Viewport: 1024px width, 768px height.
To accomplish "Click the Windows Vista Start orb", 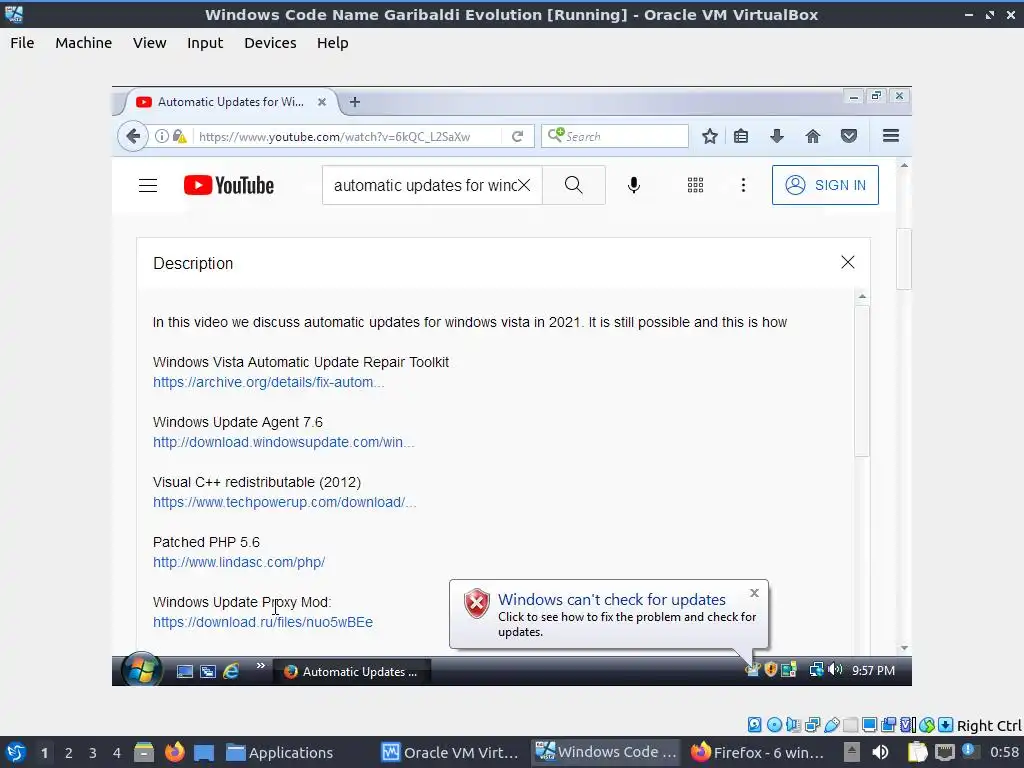I will pos(141,669).
